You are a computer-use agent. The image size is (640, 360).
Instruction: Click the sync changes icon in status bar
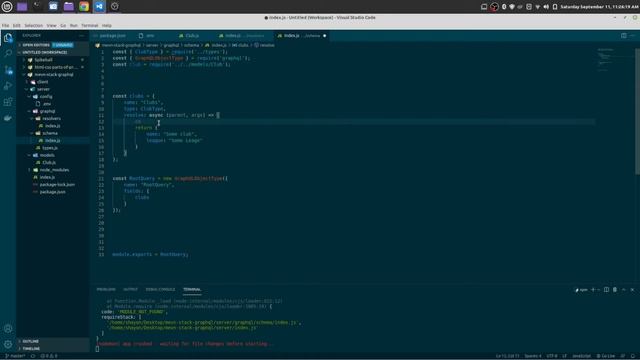click(33, 356)
